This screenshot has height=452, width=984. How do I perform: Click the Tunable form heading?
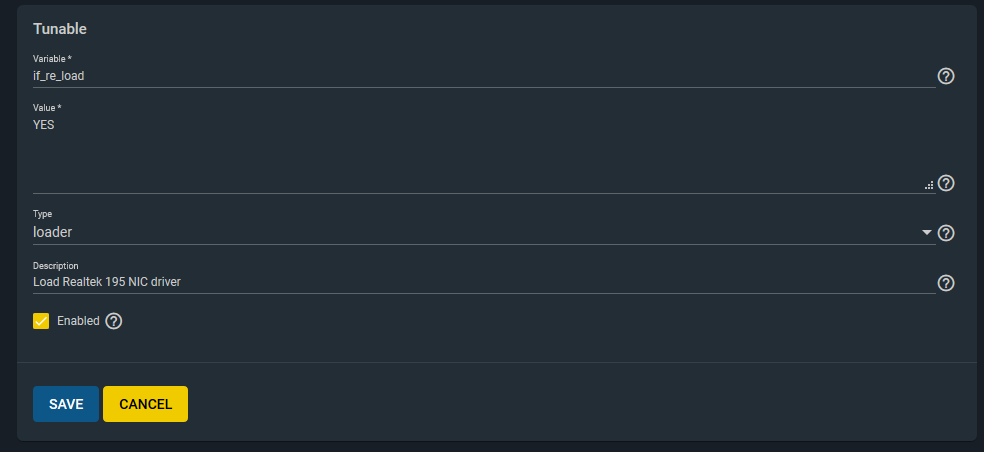60,29
